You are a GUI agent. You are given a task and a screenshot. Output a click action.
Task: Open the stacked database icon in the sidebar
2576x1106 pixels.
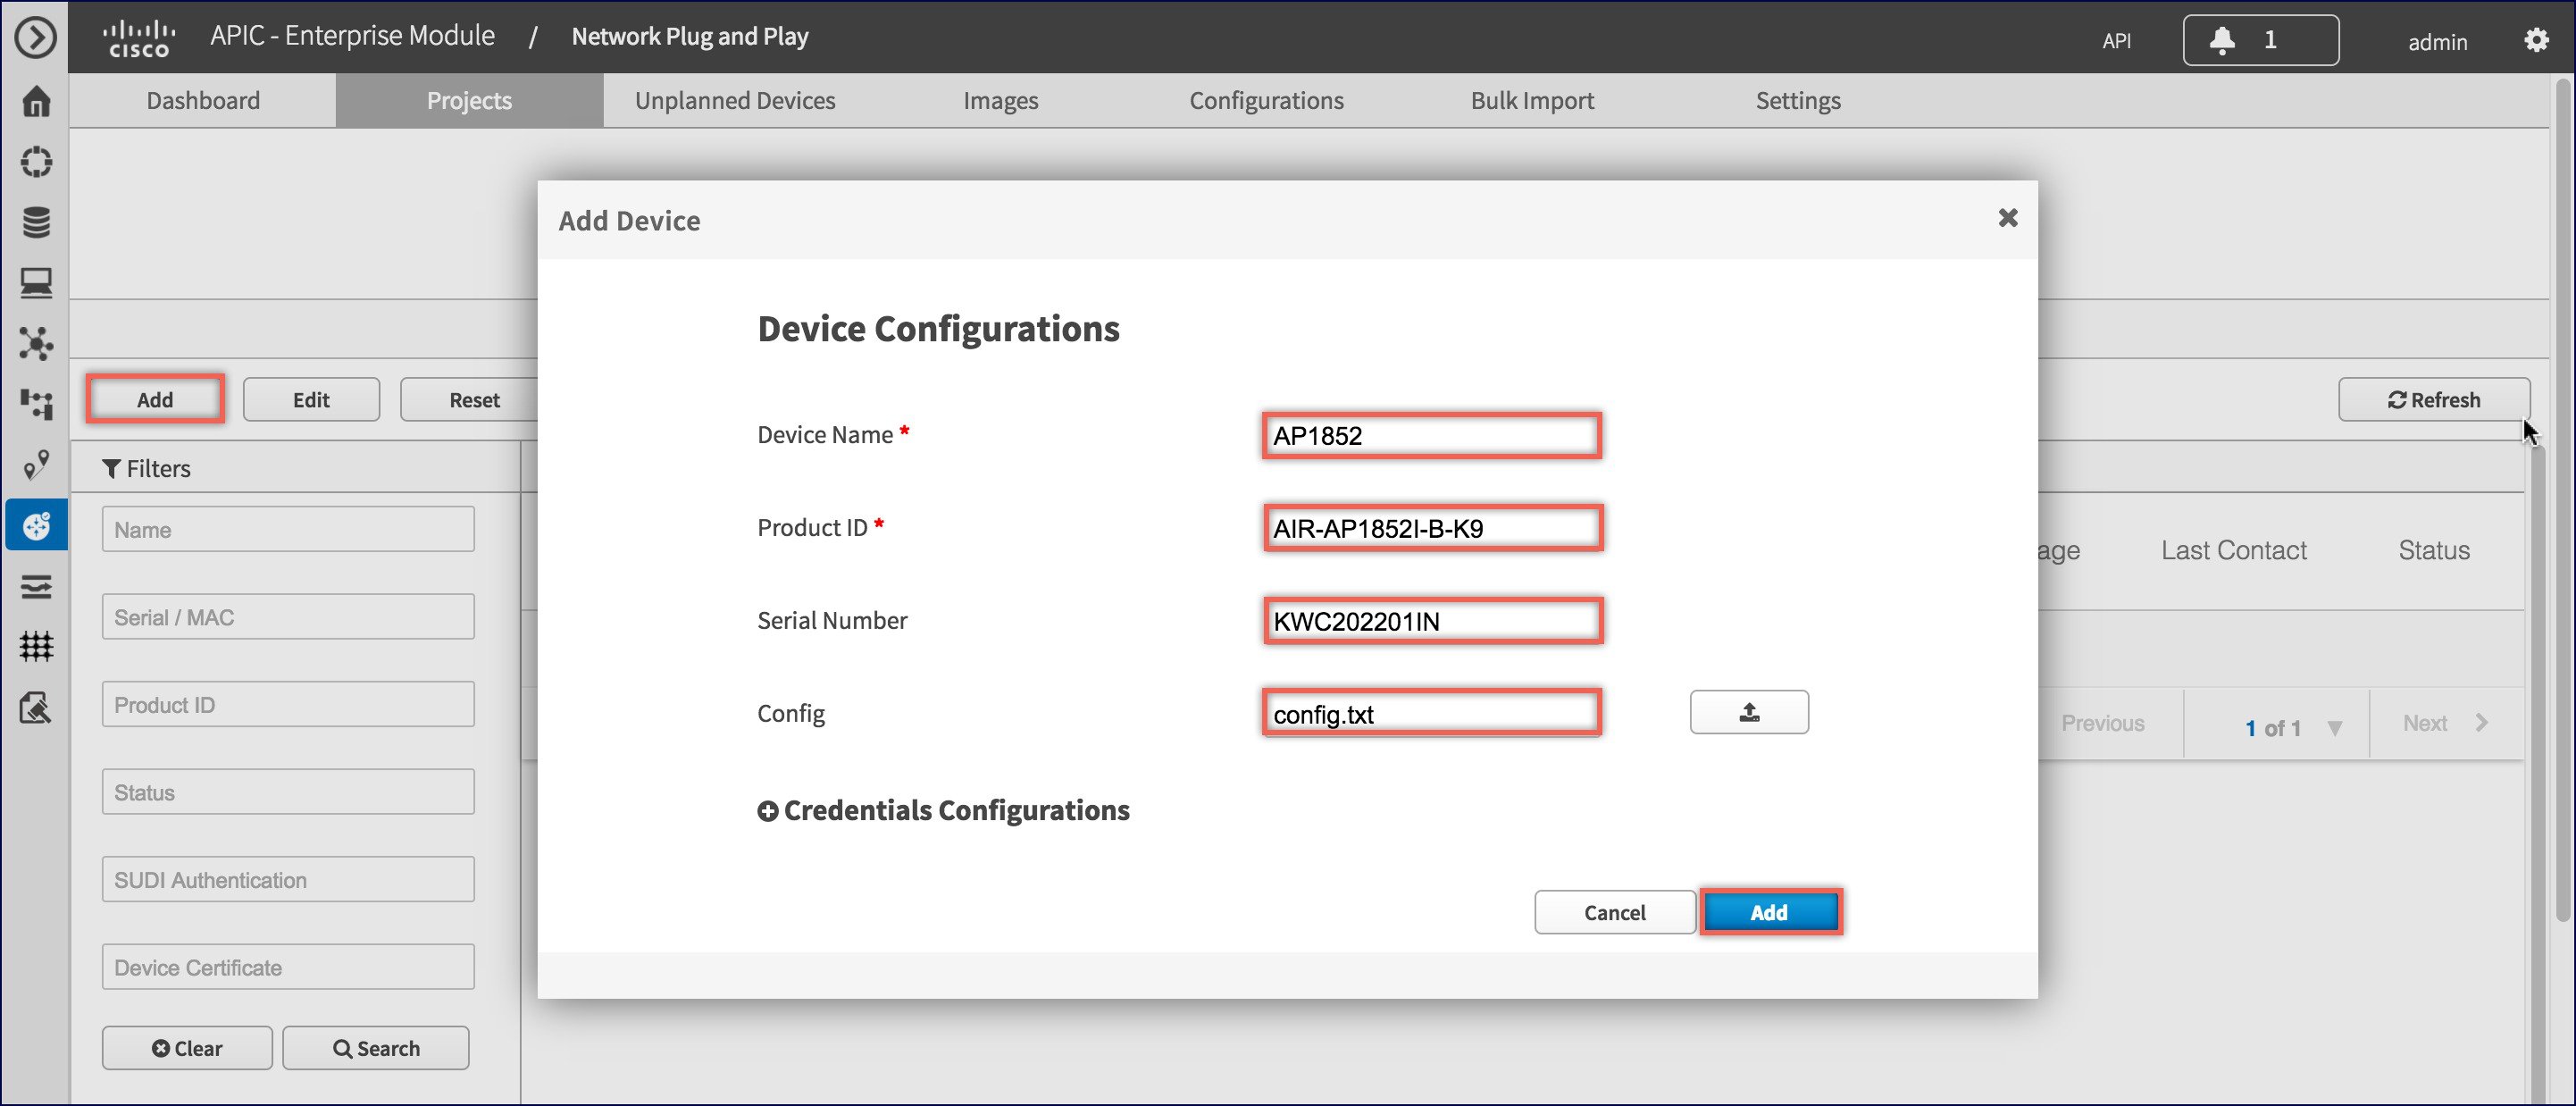[36, 222]
